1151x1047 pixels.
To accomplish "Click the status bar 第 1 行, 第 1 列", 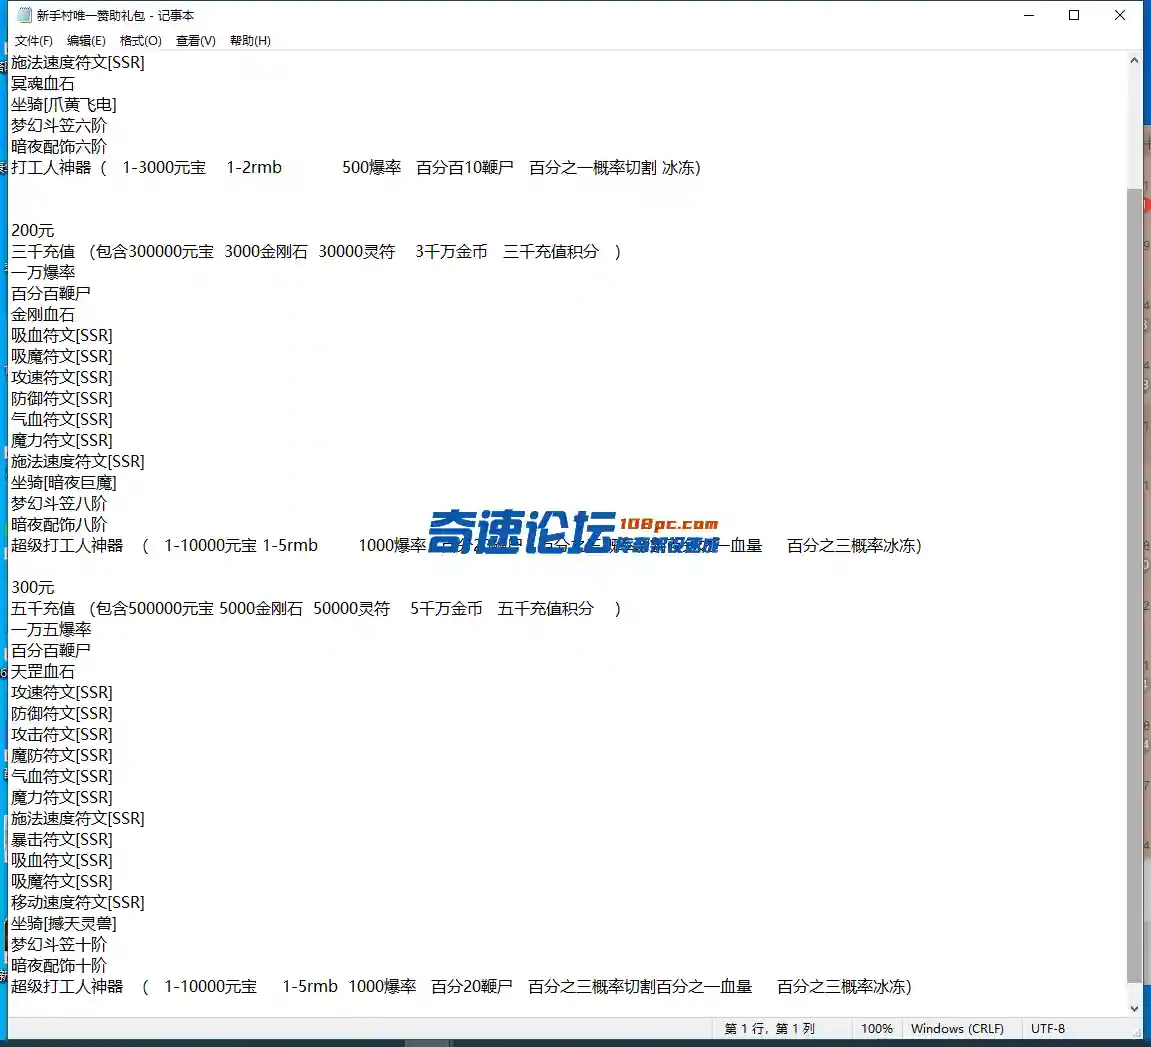I will click(769, 1029).
